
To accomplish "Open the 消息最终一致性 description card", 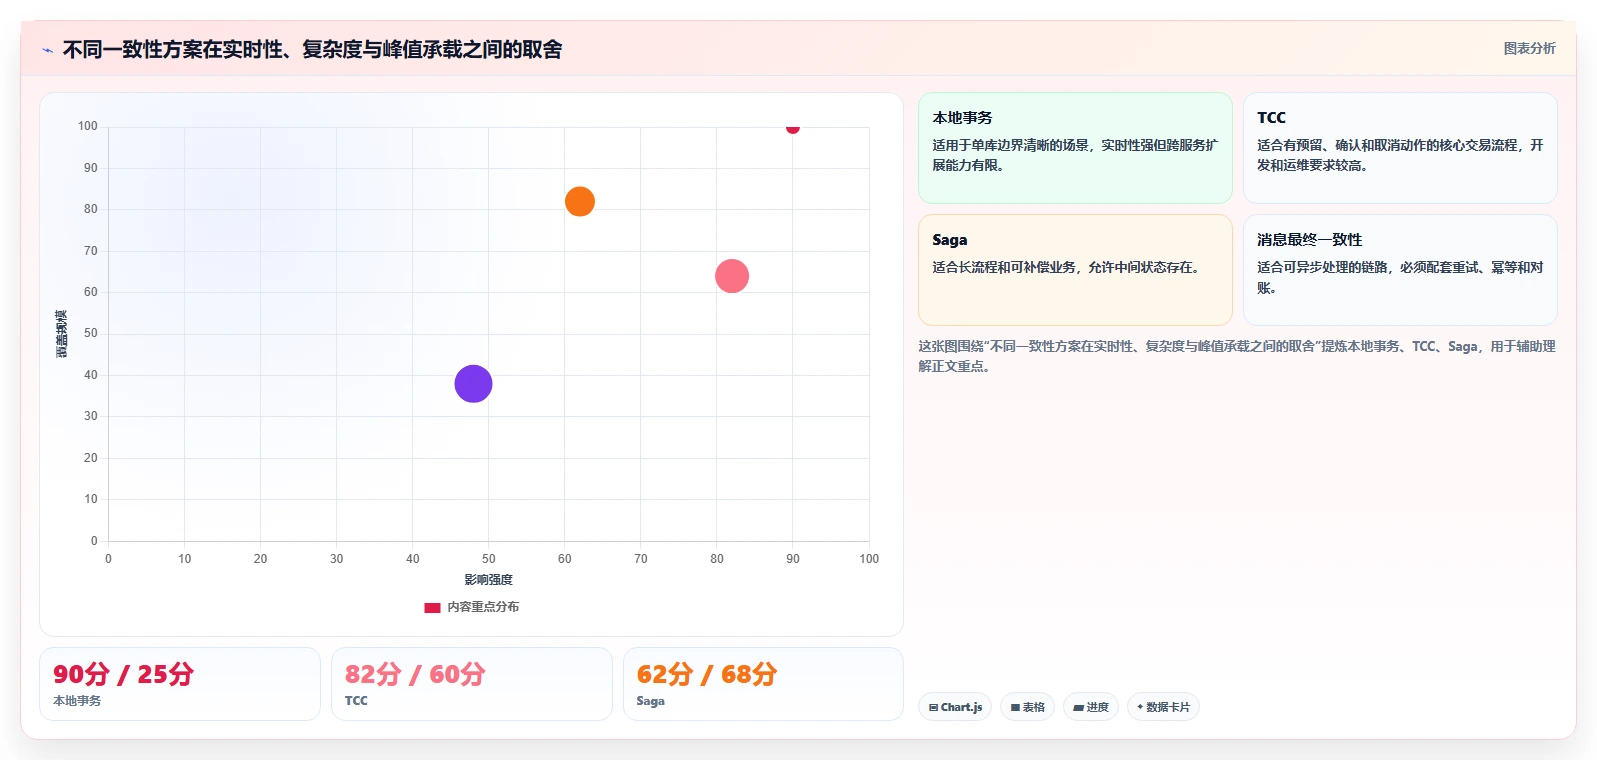I will coord(1400,270).
